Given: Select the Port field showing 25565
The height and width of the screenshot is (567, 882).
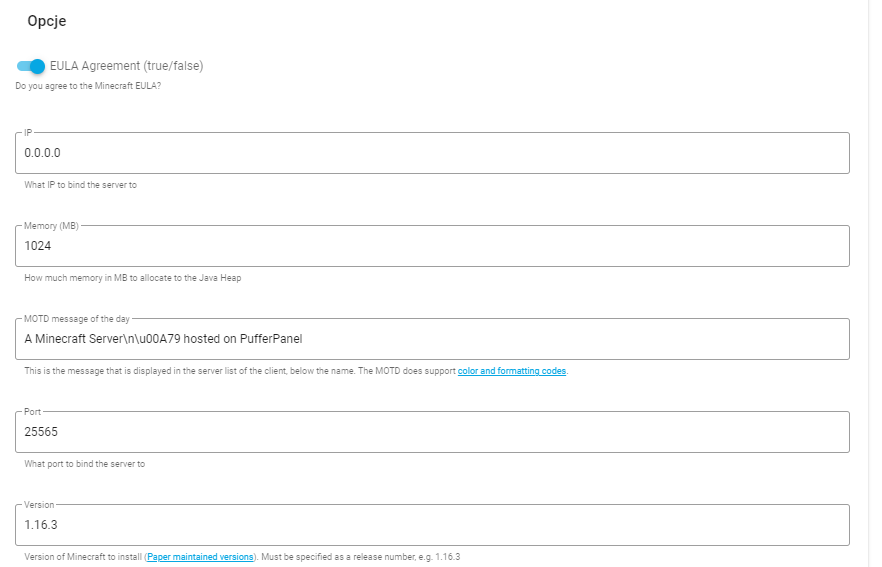Looking at the screenshot, I should [x=432, y=432].
